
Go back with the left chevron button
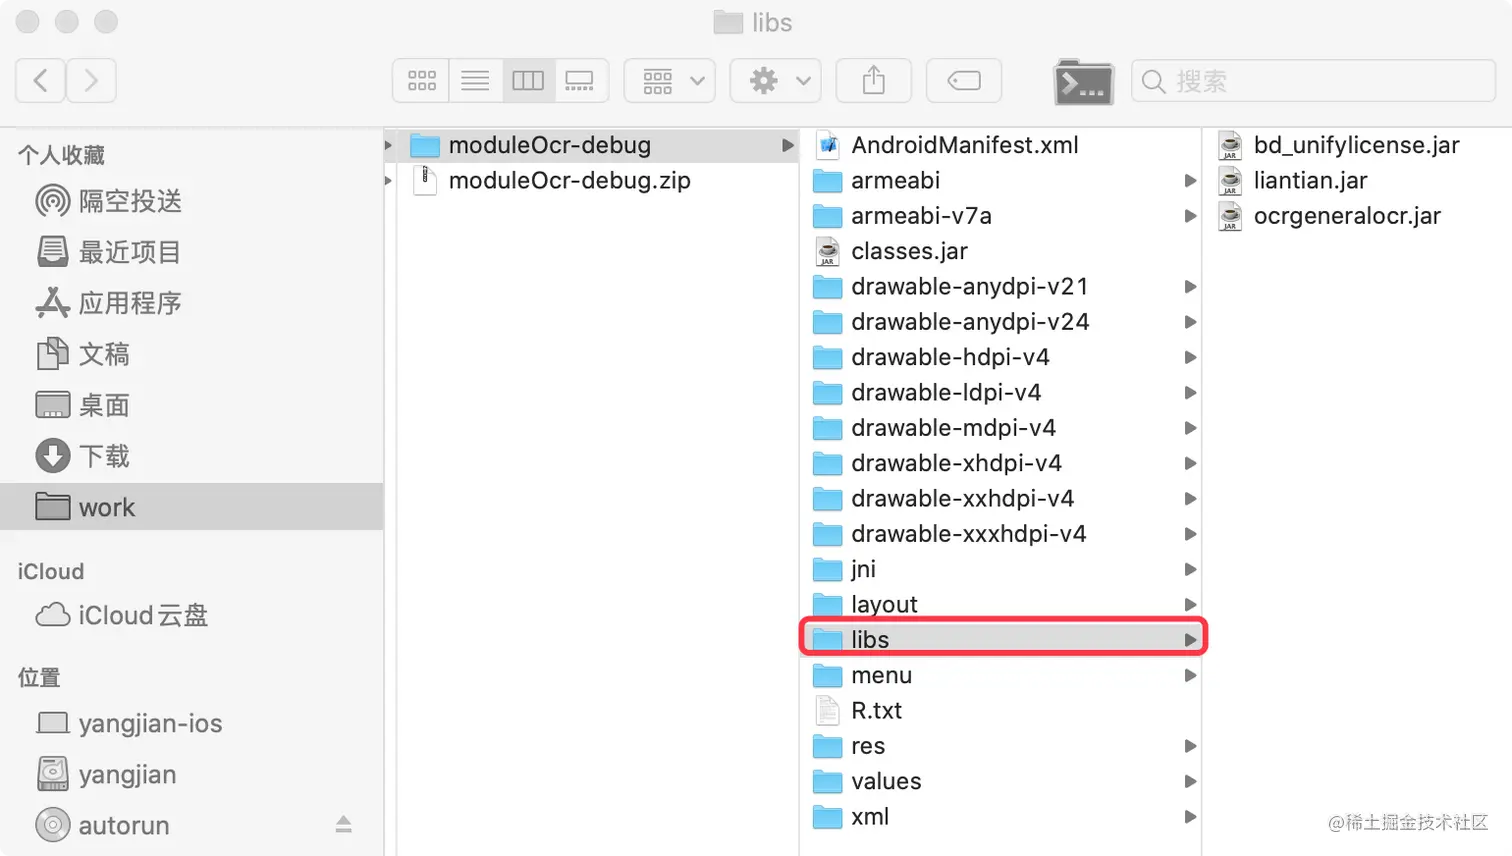click(41, 81)
